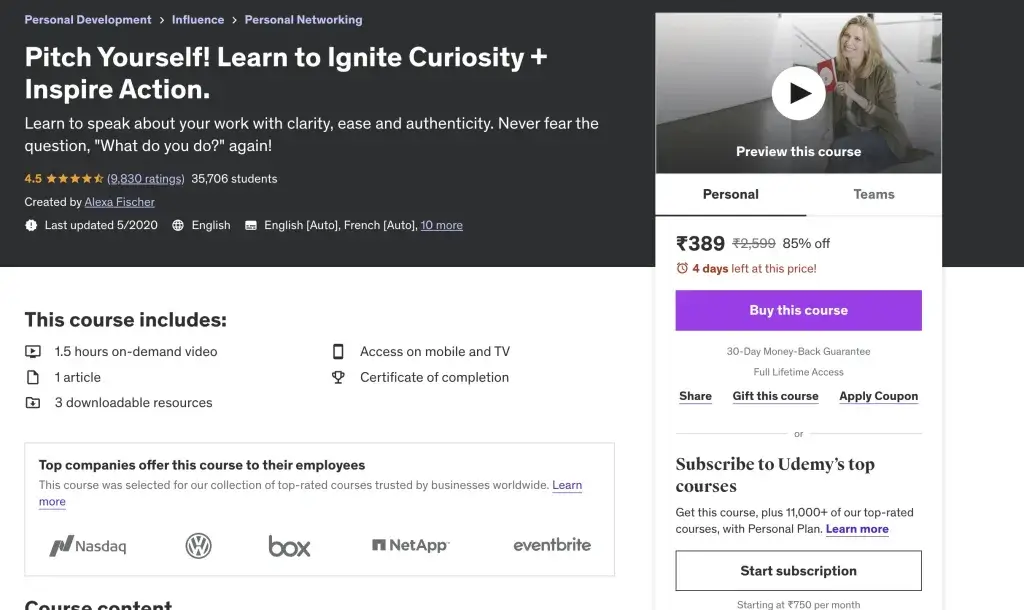This screenshot has width=1024, height=610.
Task: Click the box company logo
Action: (289, 546)
